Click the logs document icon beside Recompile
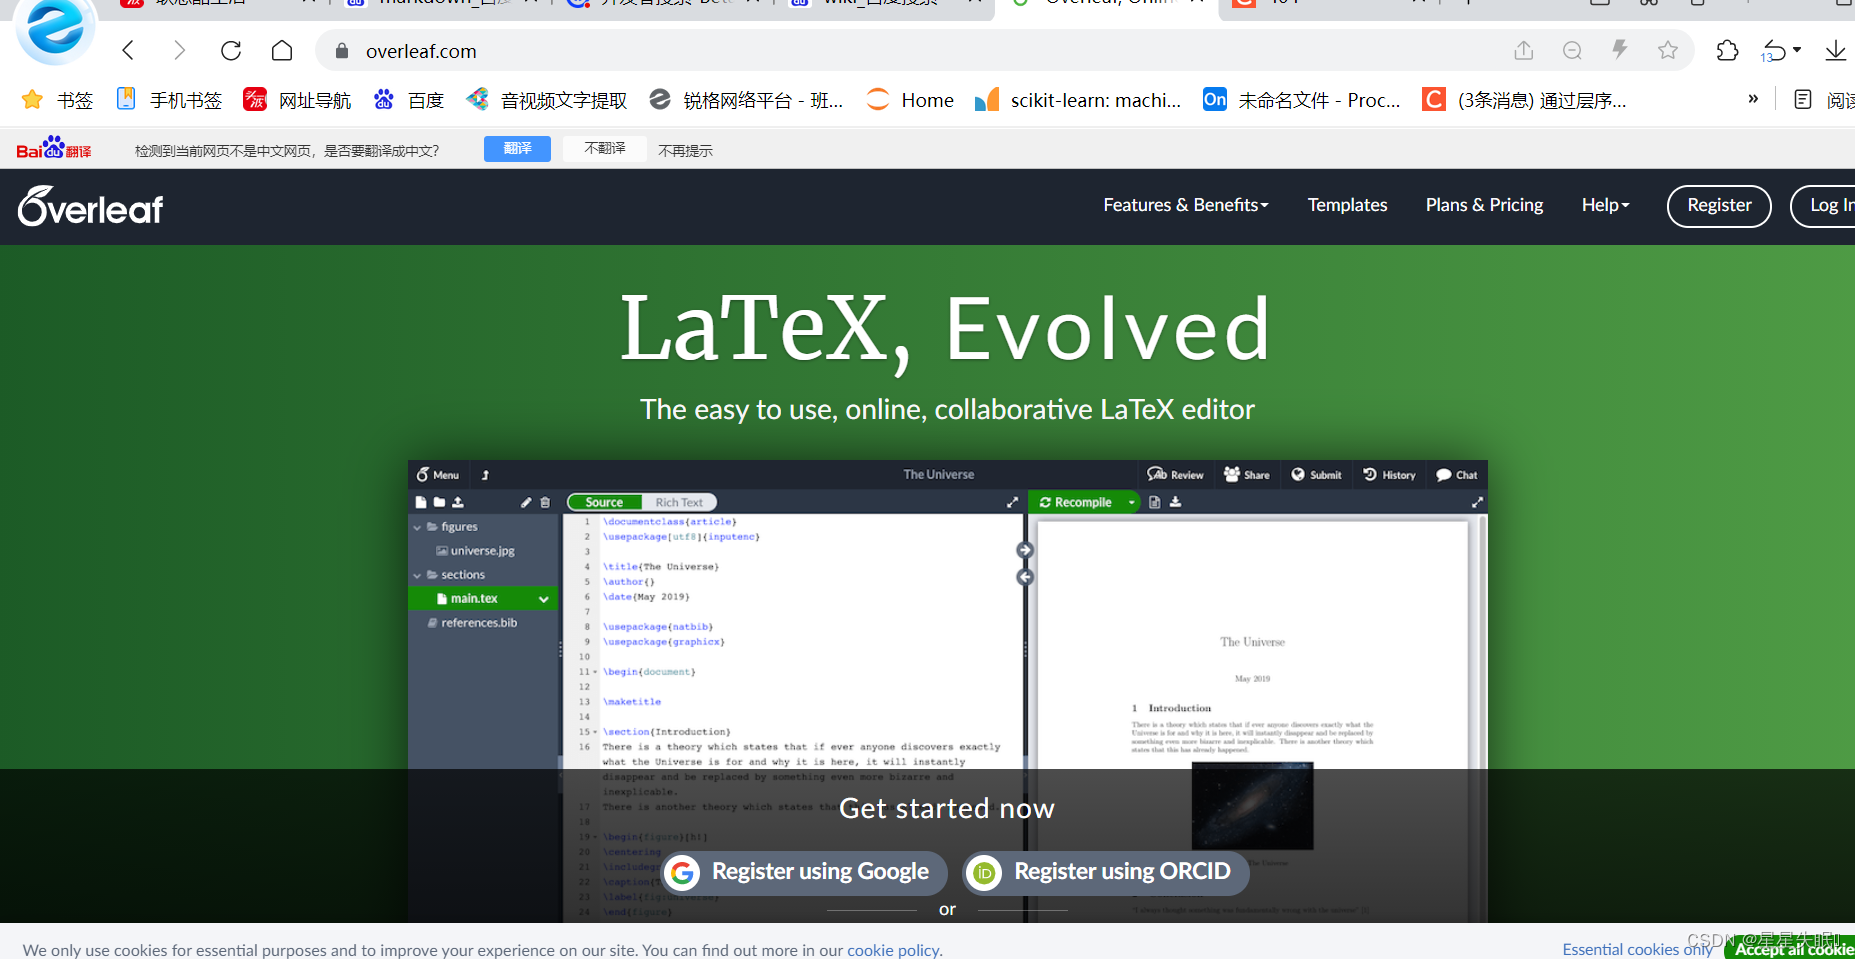This screenshot has width=1855, height=959. pos(1155,502)
